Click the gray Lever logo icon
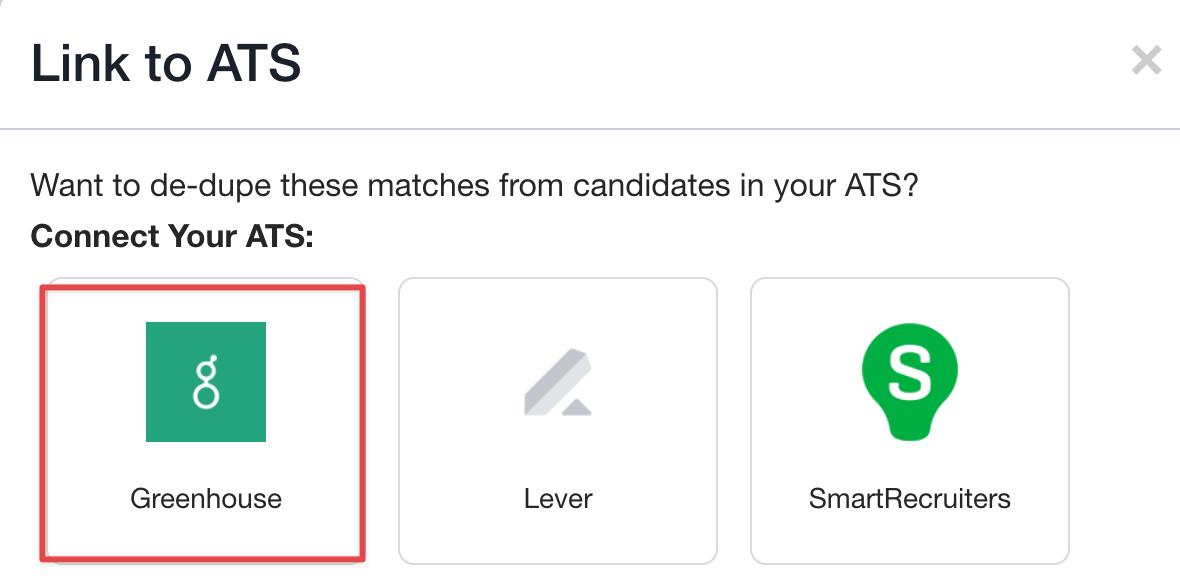The width and height of the screenshot is (1180, 584). click(x=557, y=382)
